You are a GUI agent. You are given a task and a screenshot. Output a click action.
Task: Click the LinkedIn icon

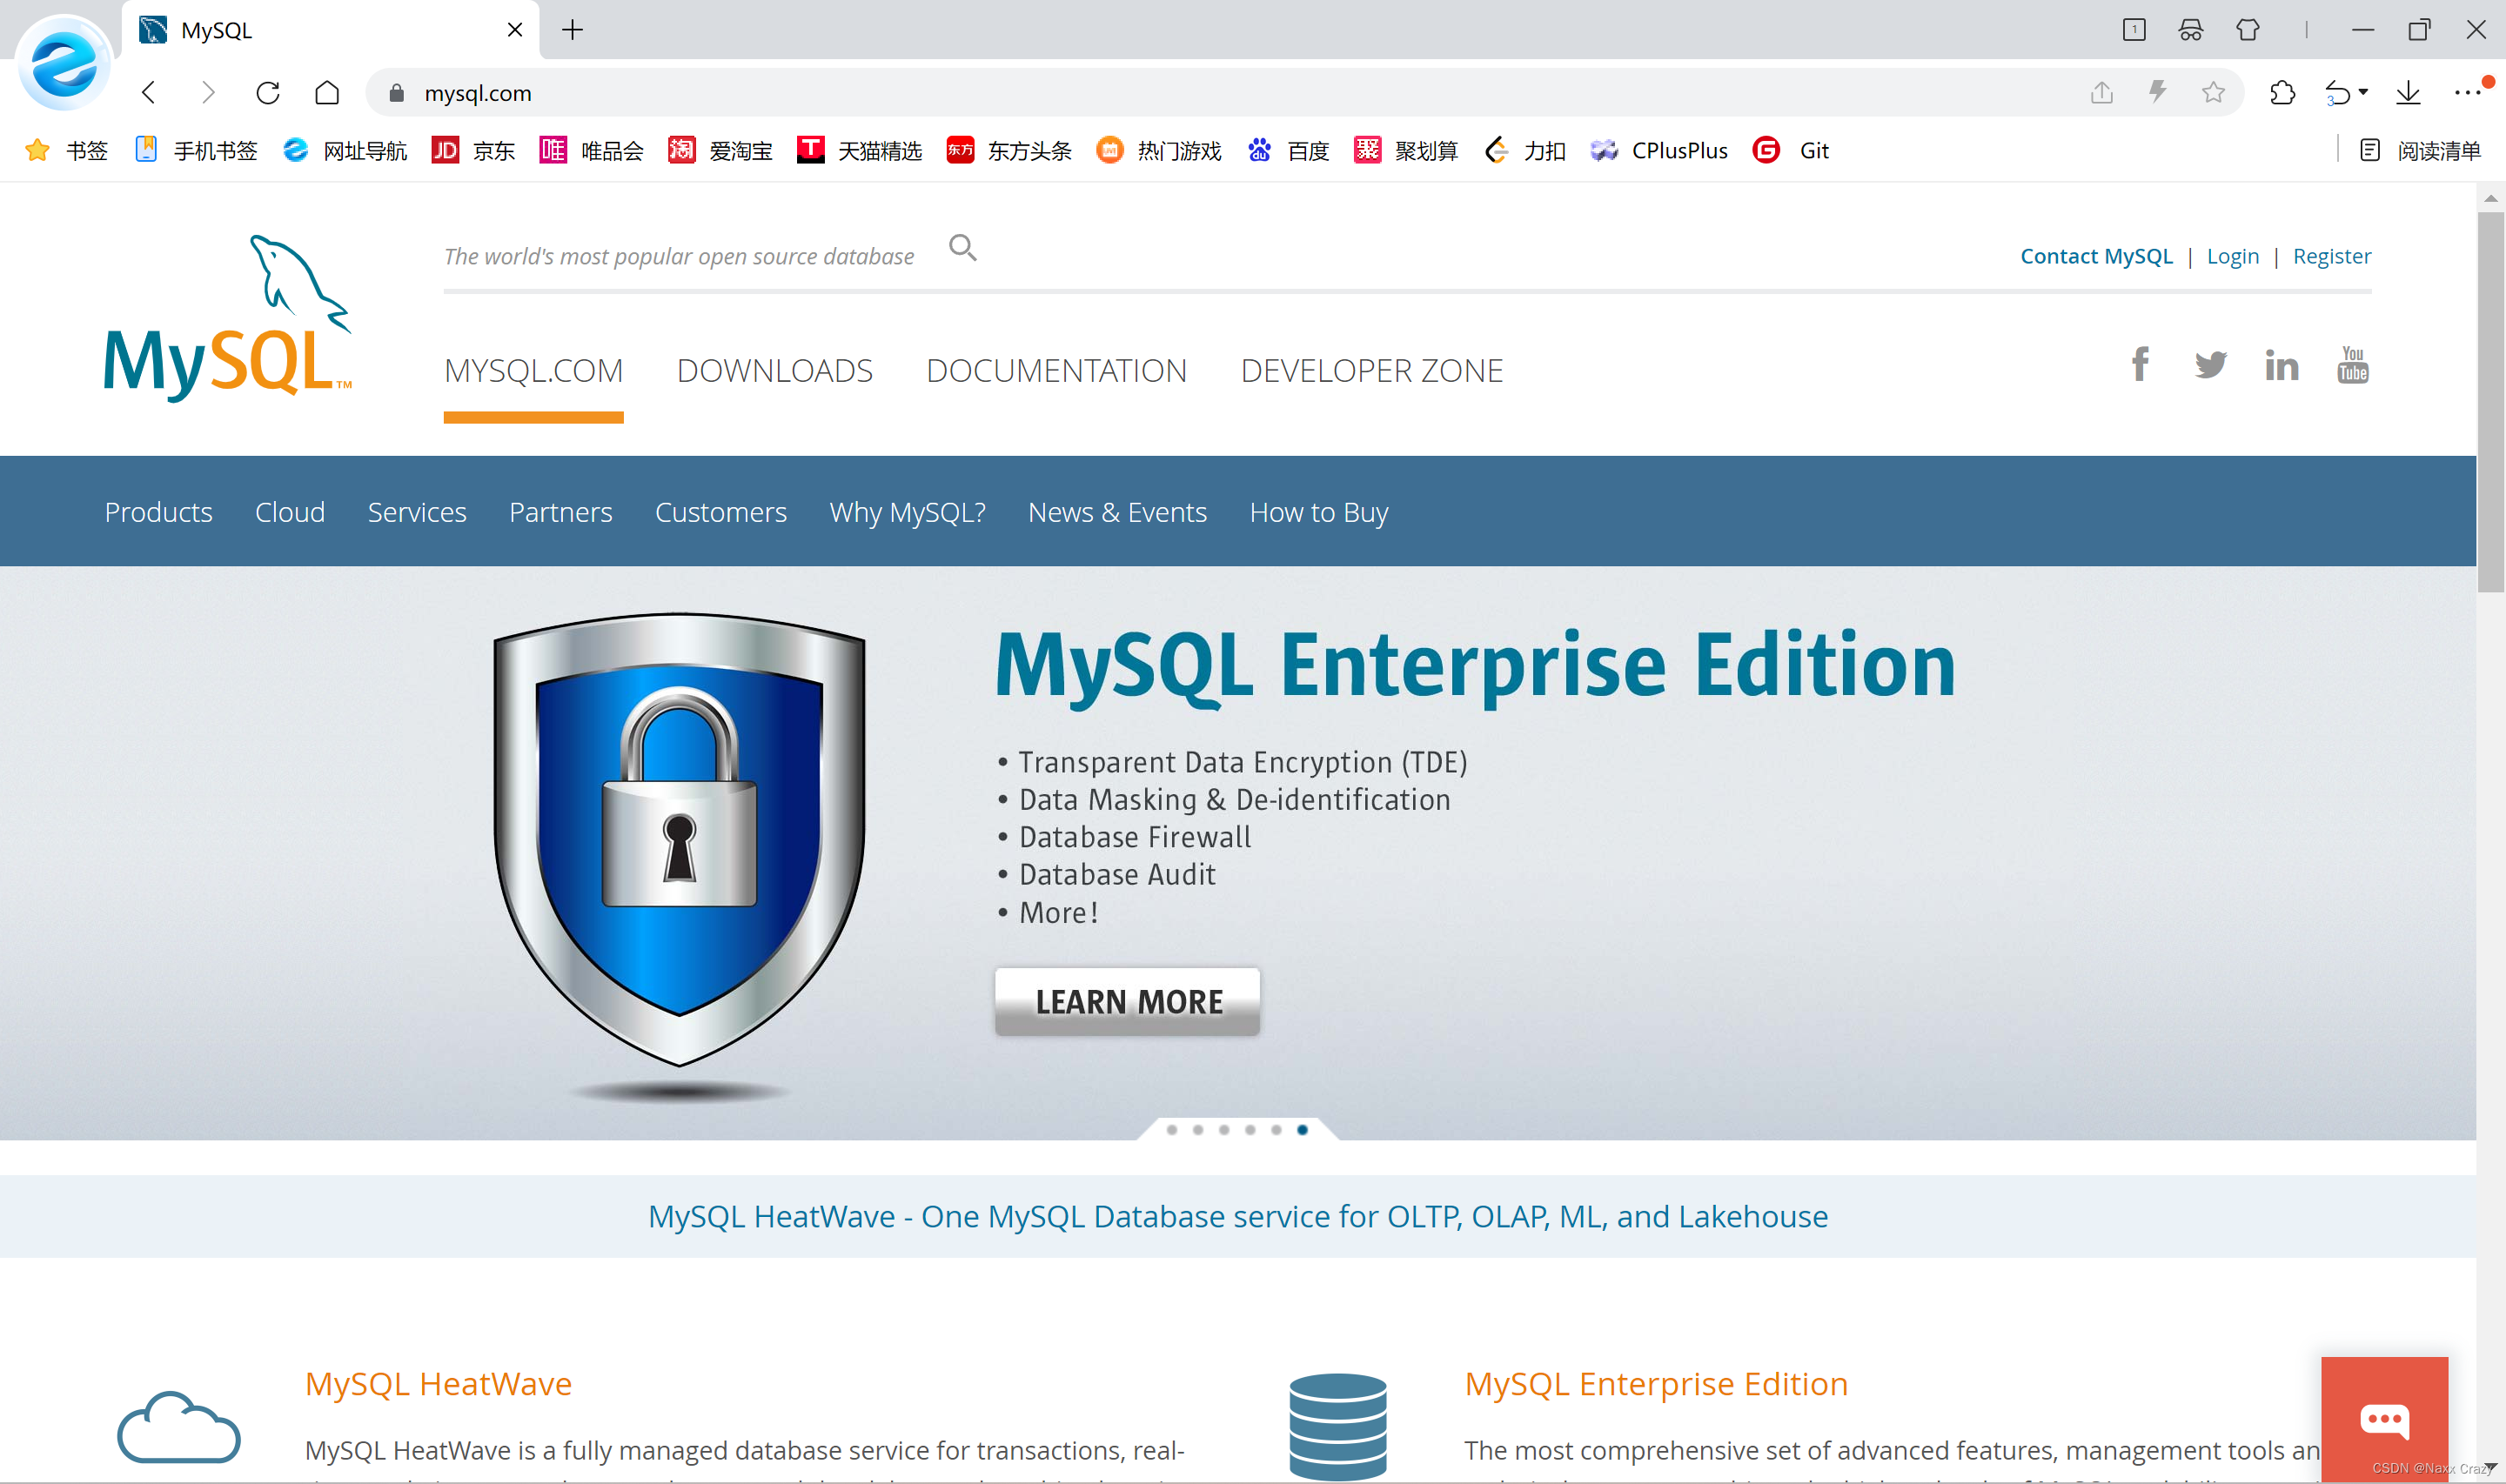pyautogui.click(x=2281, y=366)
